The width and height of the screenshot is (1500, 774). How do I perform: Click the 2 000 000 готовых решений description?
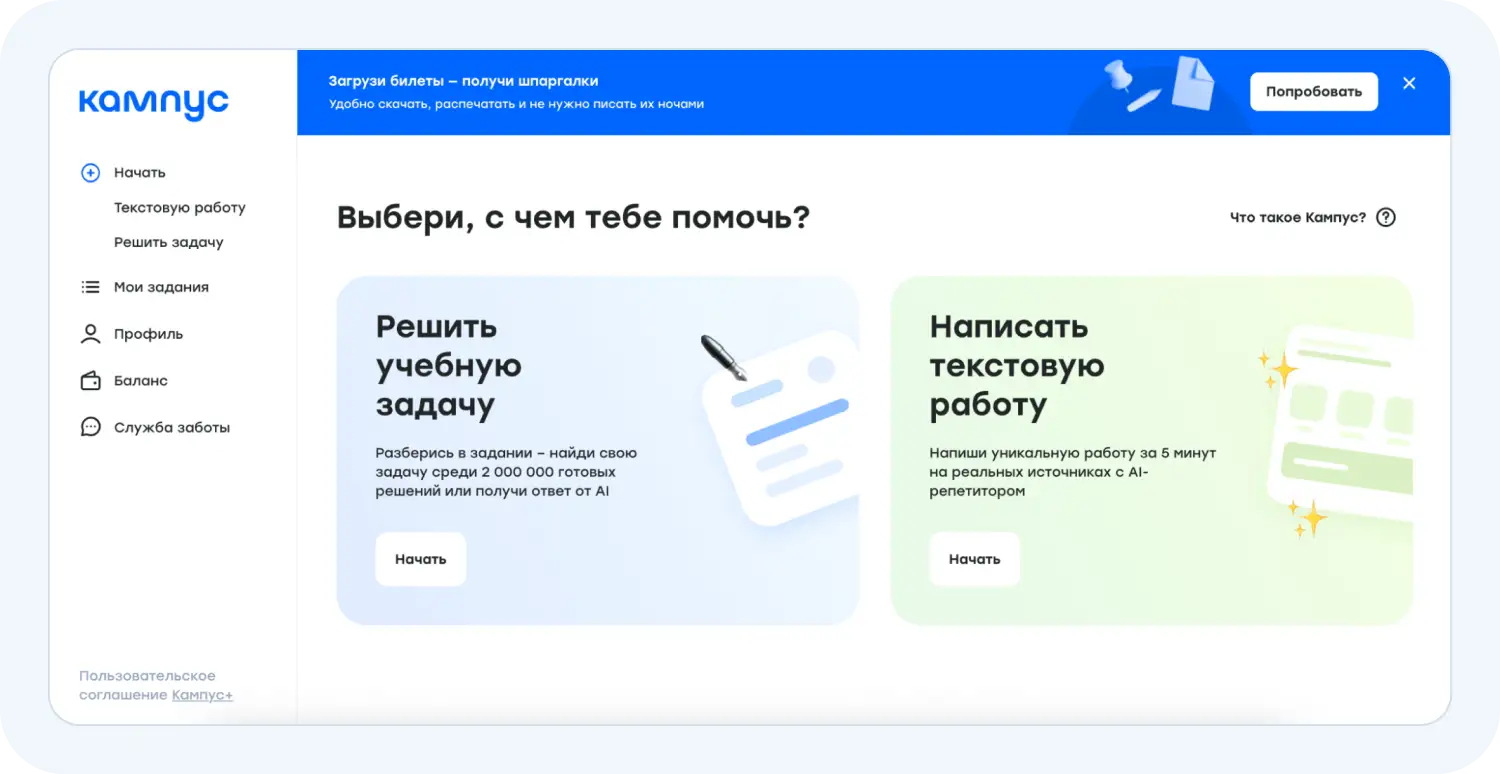(506, 472)
